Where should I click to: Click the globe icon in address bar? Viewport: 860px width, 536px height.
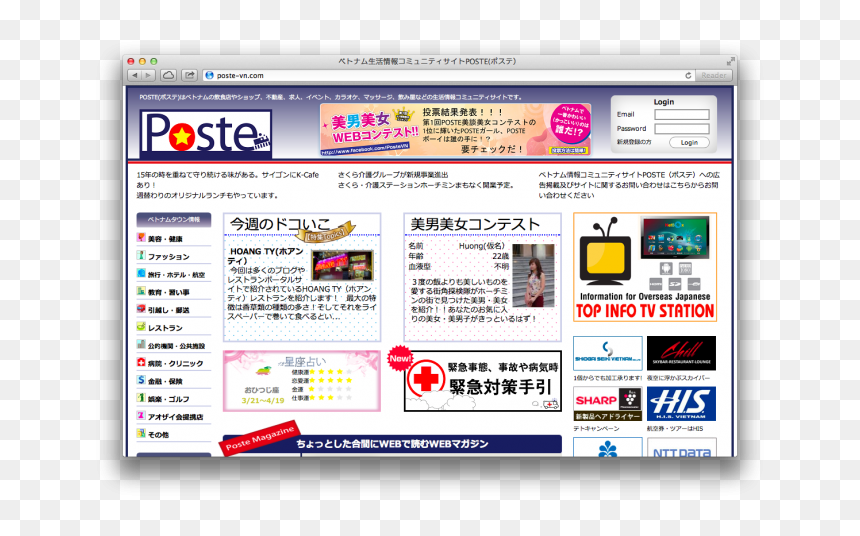(209, 75)
